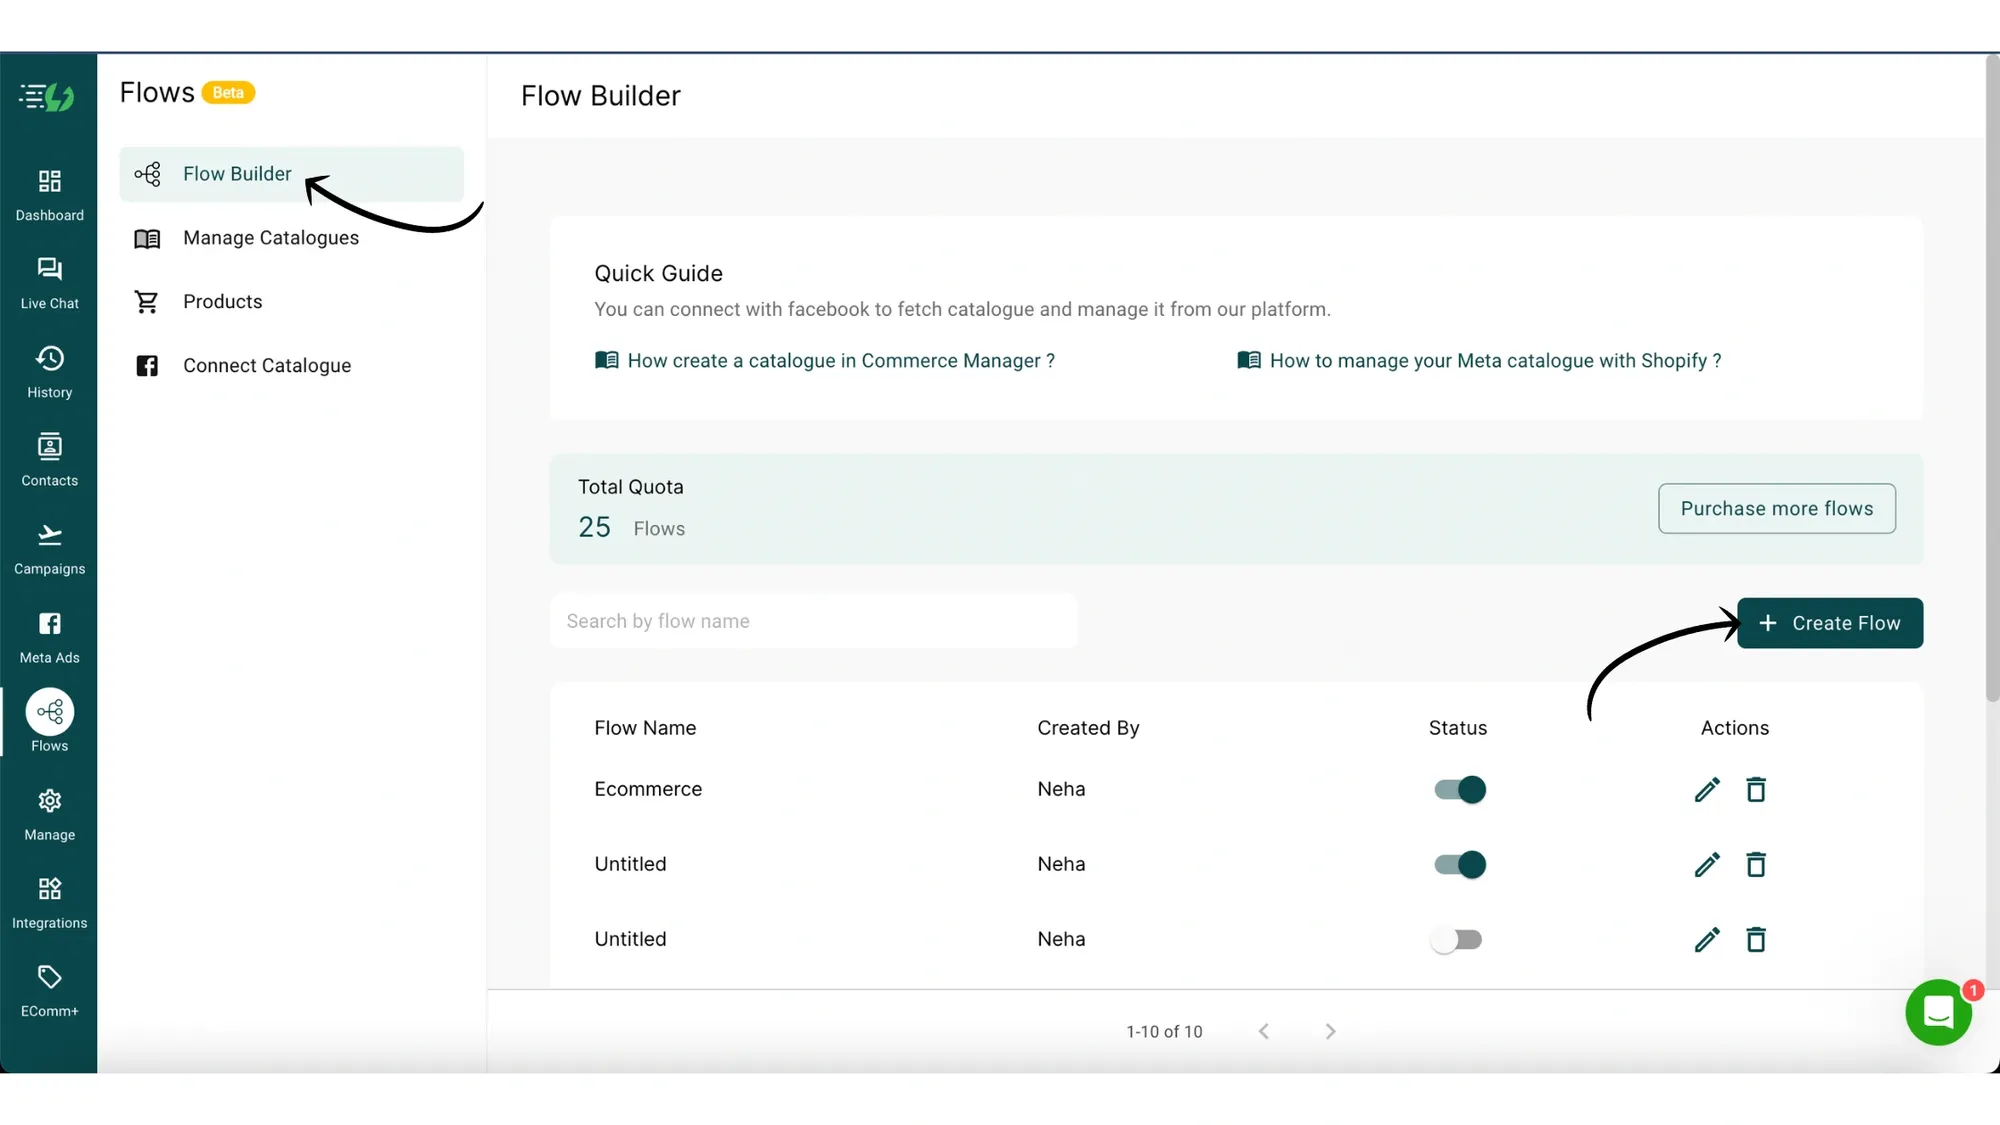Viewport: 2000px width, 1125px height.
Task: Enable the last Untitled flow
Action: [1458, 939]
